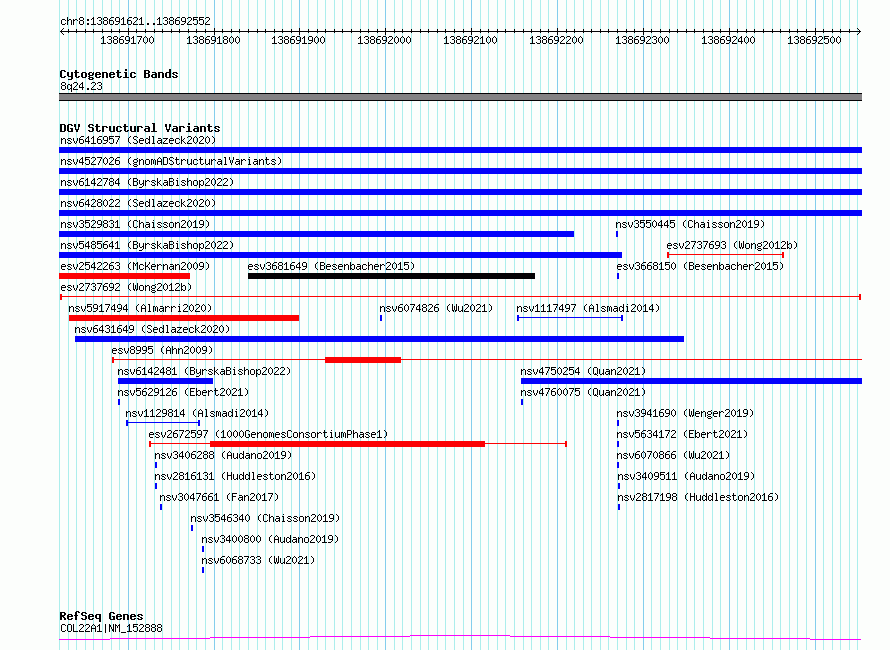The height and width of the screenshot is (650, 890).
Task: Click the COL22A1|NM_152888 gene label
Action: pyautogui.click(x=111, y=628)
